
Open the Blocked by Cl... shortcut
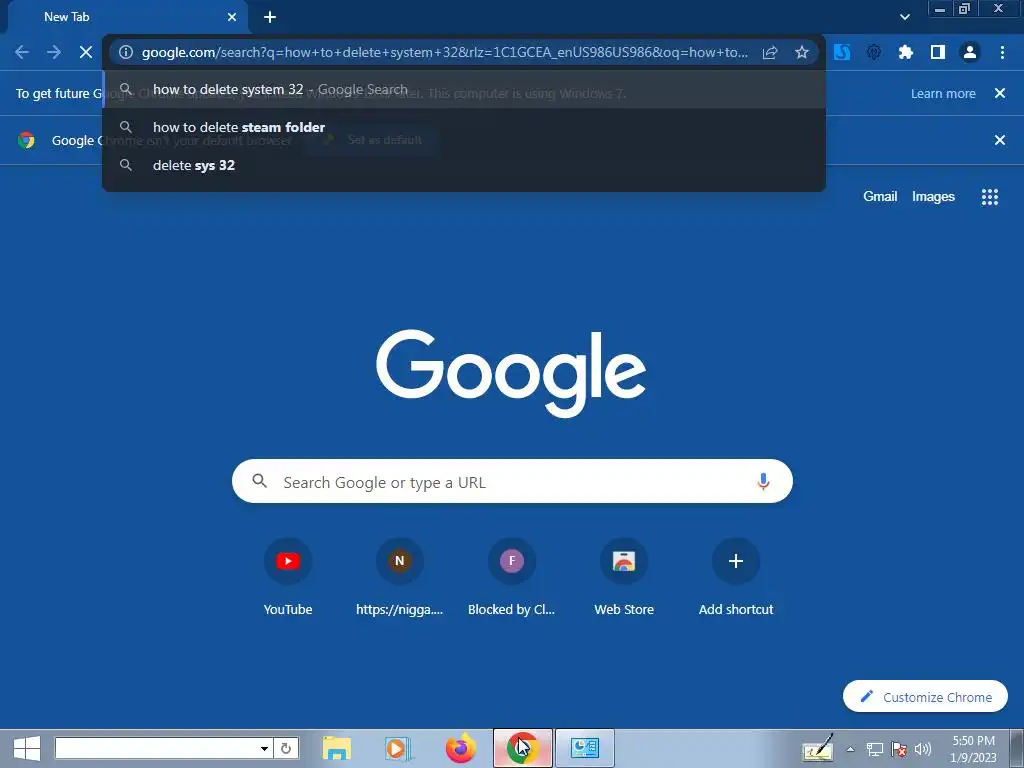pyautogui.click(x=511, y=579)
